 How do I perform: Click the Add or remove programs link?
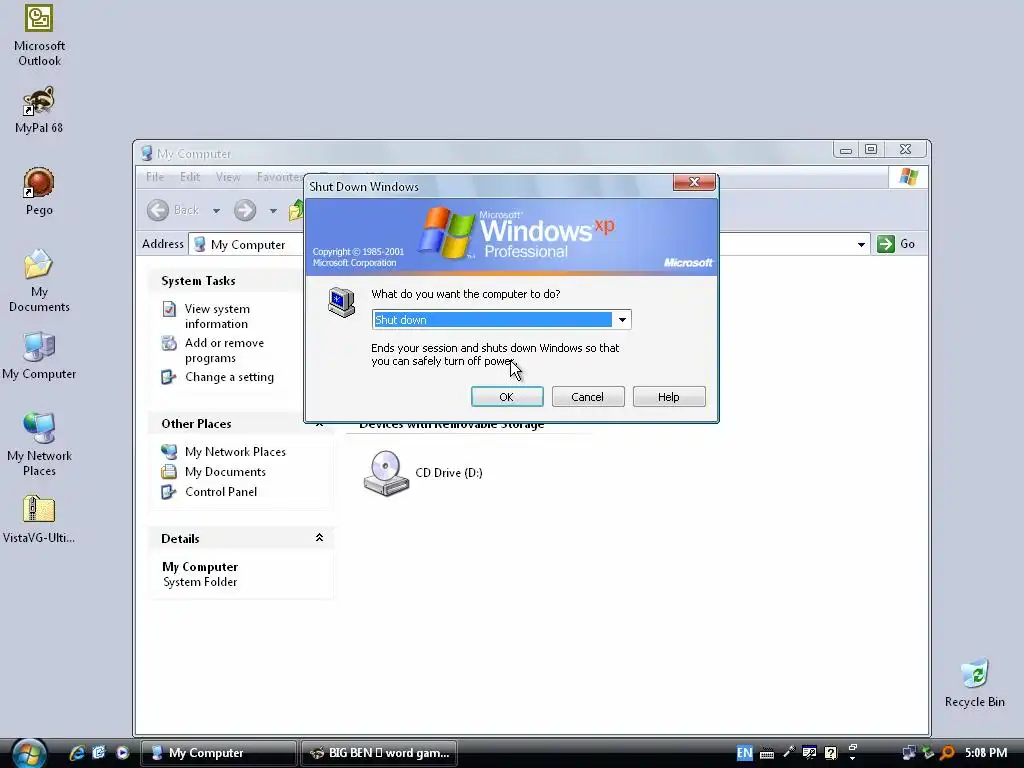(224, 350)
